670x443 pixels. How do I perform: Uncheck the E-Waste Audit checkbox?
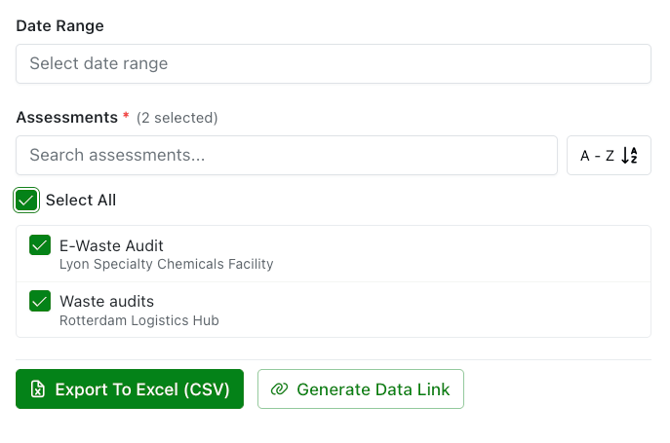(x=40, y=245)
